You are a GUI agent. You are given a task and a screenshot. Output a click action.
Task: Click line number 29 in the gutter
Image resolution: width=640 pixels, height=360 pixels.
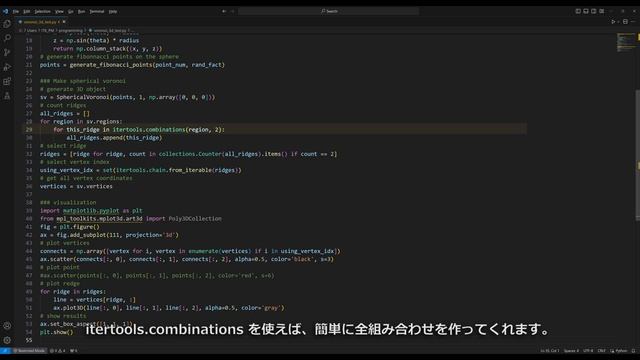point(29,129)
